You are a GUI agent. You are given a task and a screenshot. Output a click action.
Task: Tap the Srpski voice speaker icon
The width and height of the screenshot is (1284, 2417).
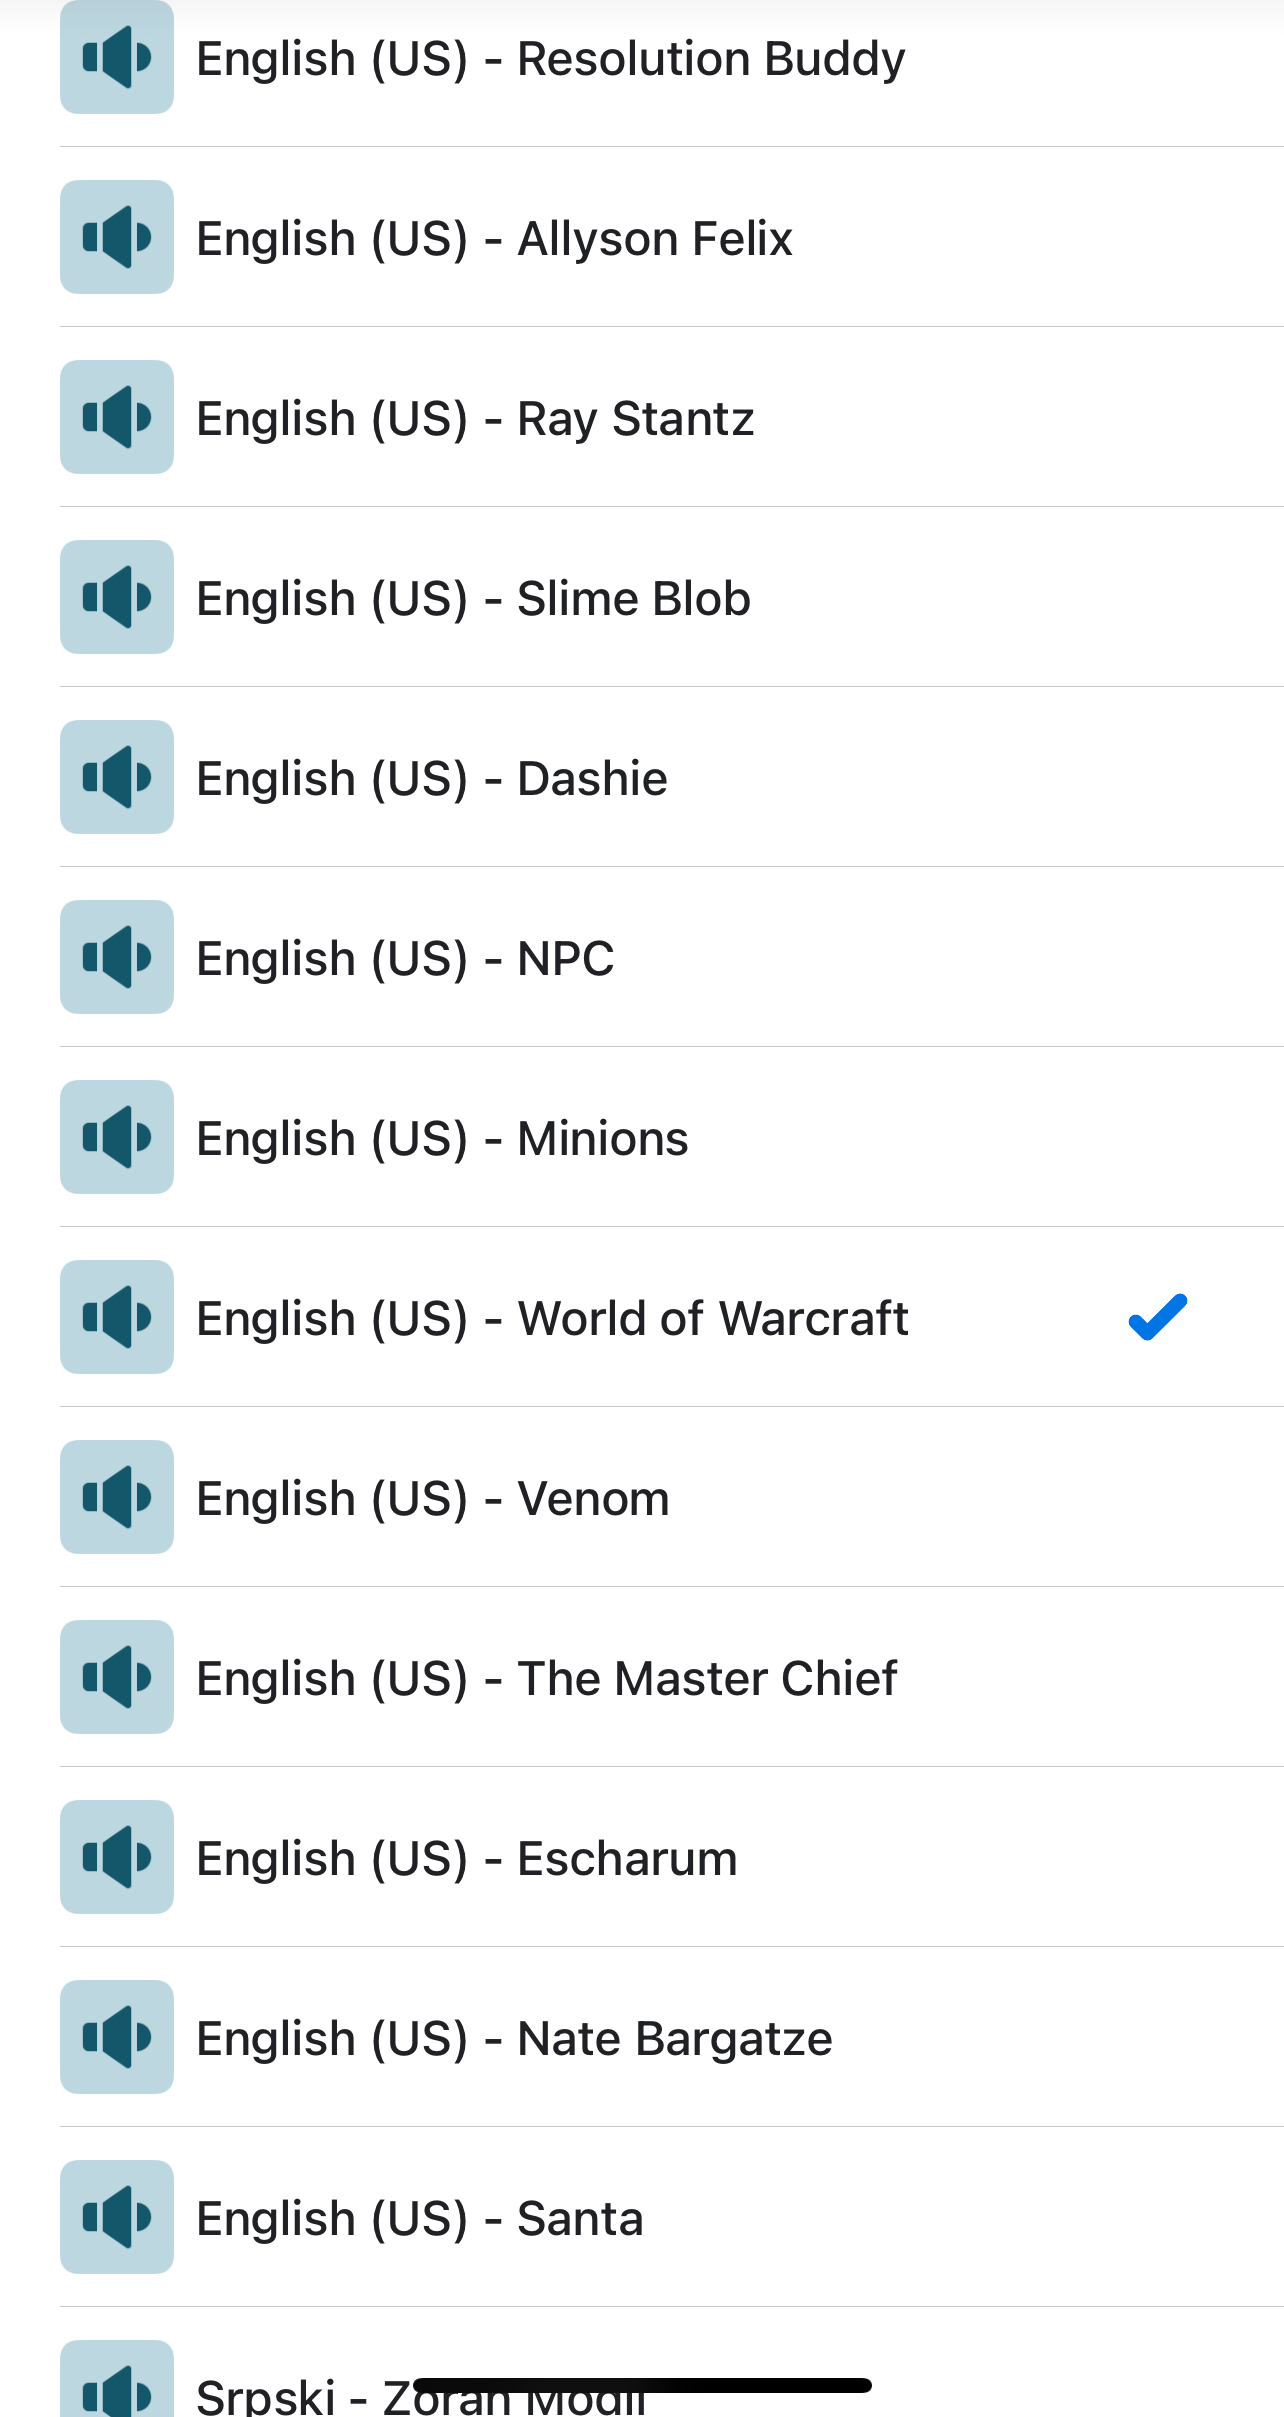[116, 2385]
